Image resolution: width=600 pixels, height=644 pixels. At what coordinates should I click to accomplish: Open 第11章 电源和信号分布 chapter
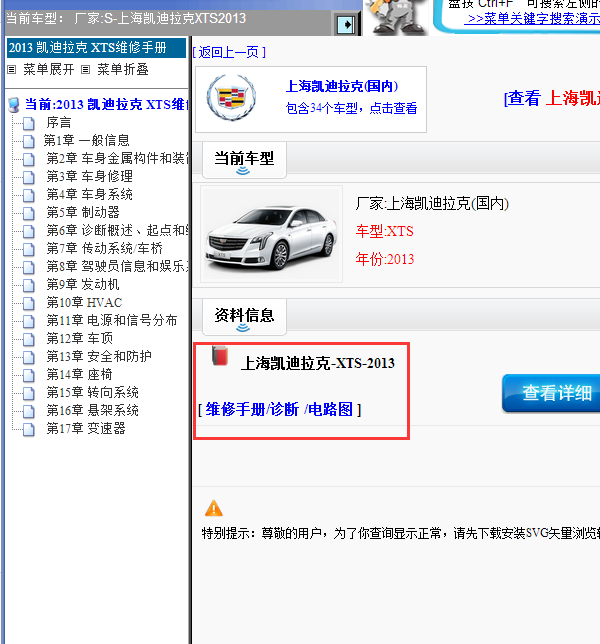112,320
